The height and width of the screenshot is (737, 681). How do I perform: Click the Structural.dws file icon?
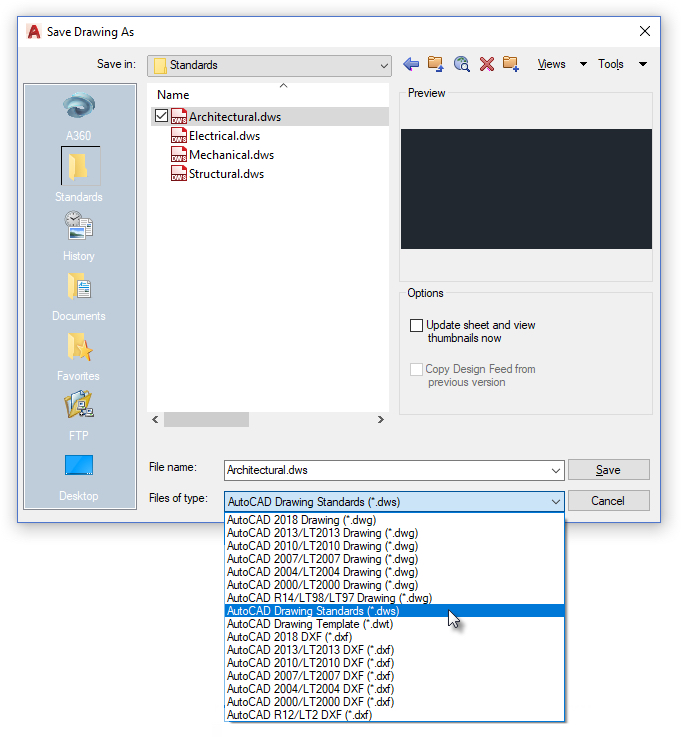(x=179, y=173)
